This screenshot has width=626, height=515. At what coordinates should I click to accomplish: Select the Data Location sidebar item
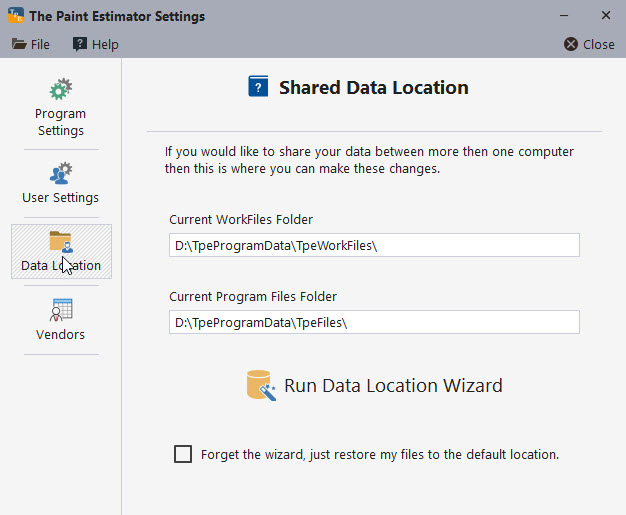(x=61, y=251)
